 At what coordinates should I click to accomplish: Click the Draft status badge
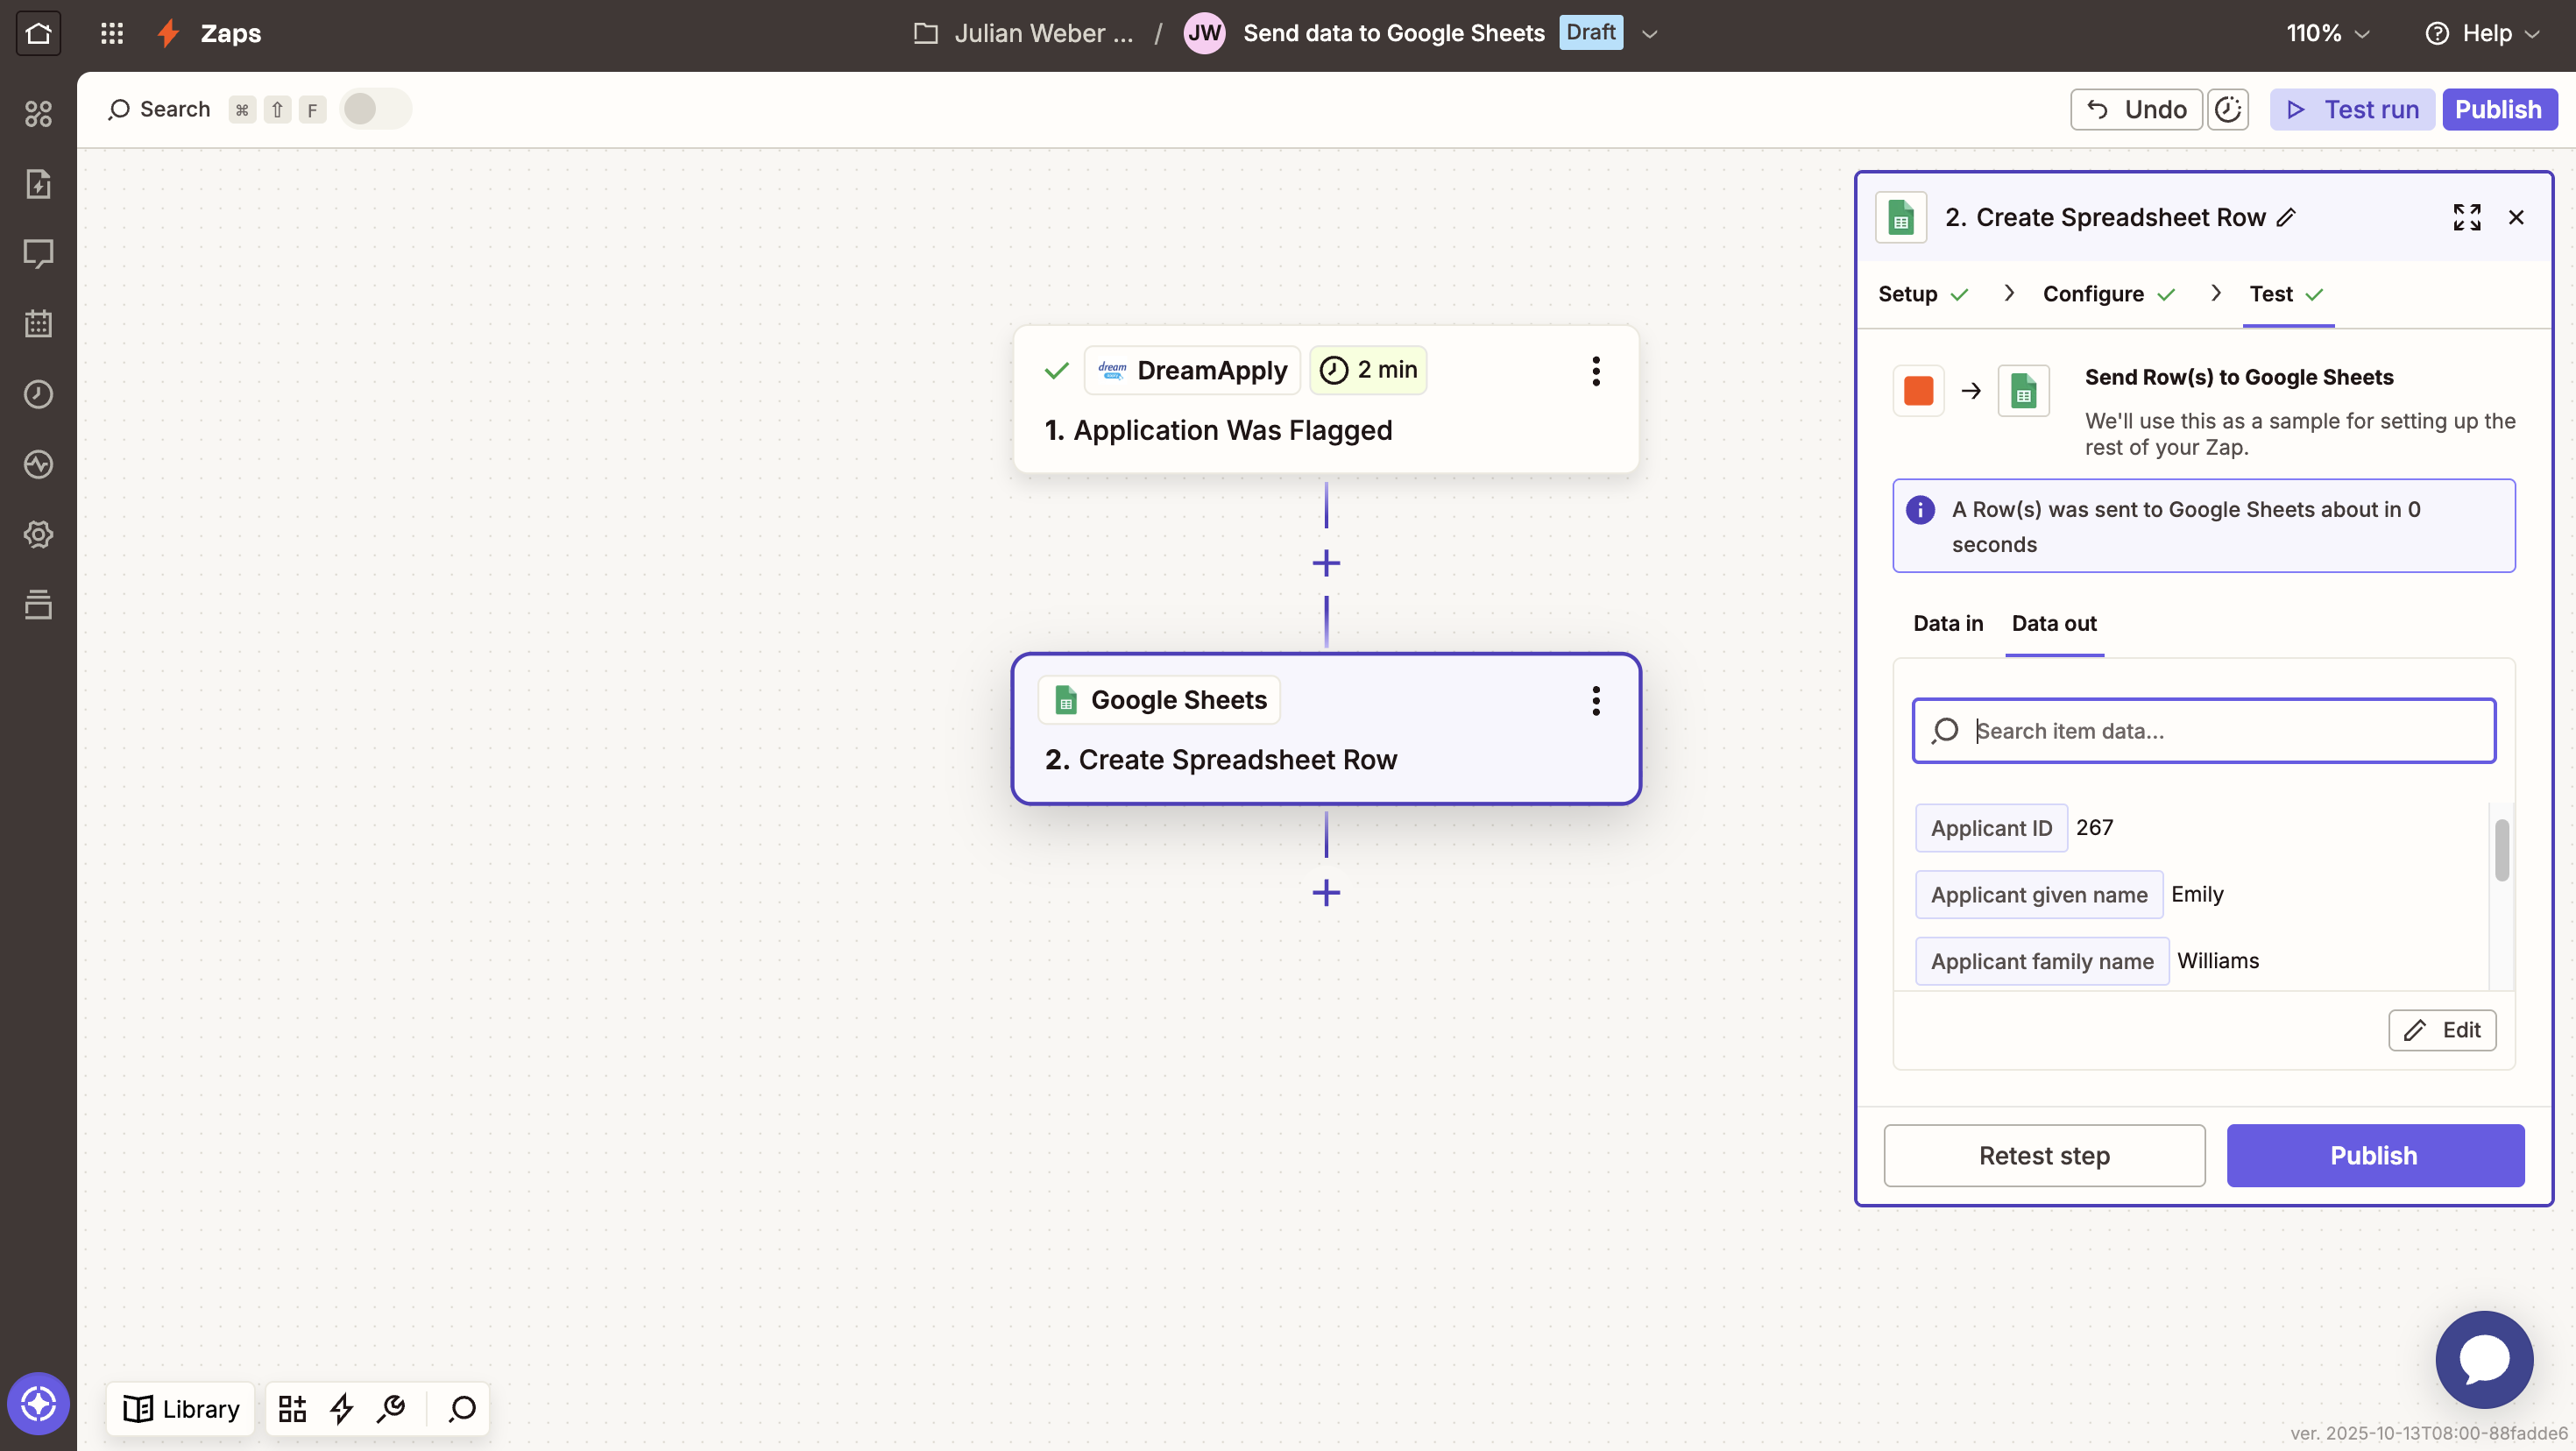[1591, 32]
